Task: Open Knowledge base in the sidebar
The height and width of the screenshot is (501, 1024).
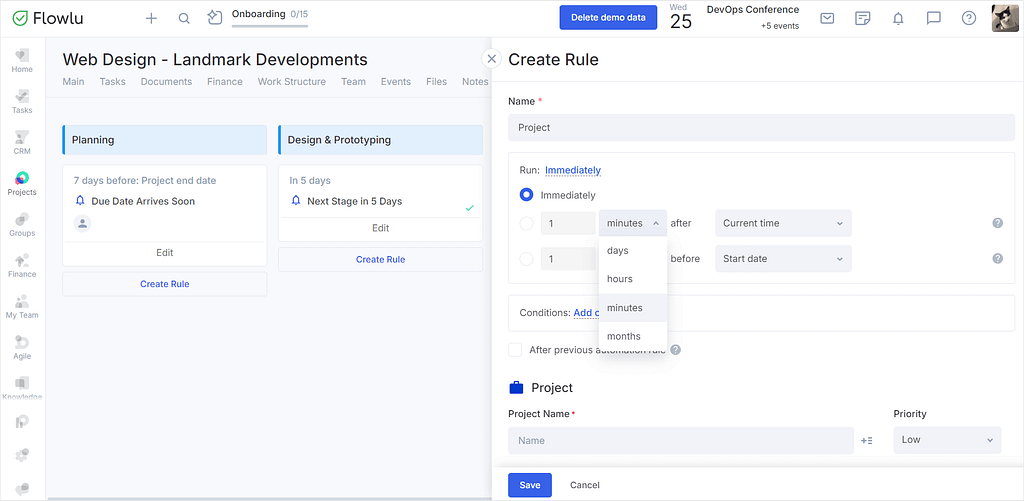Action: pos(22,389)
